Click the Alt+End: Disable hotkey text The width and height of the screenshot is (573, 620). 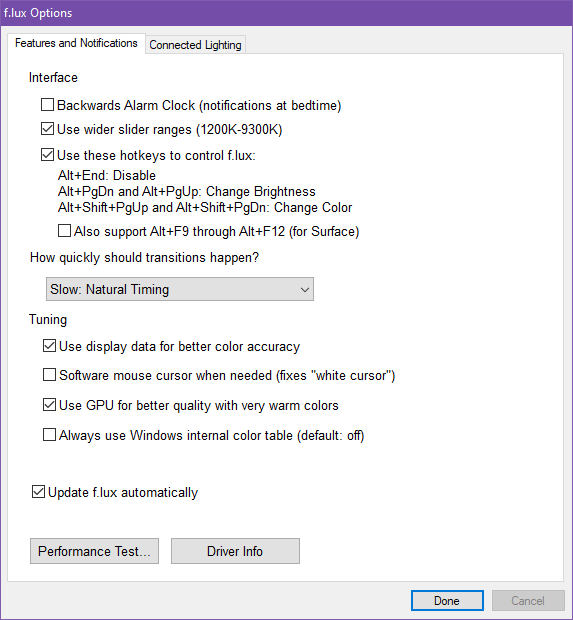pos(107,176)
